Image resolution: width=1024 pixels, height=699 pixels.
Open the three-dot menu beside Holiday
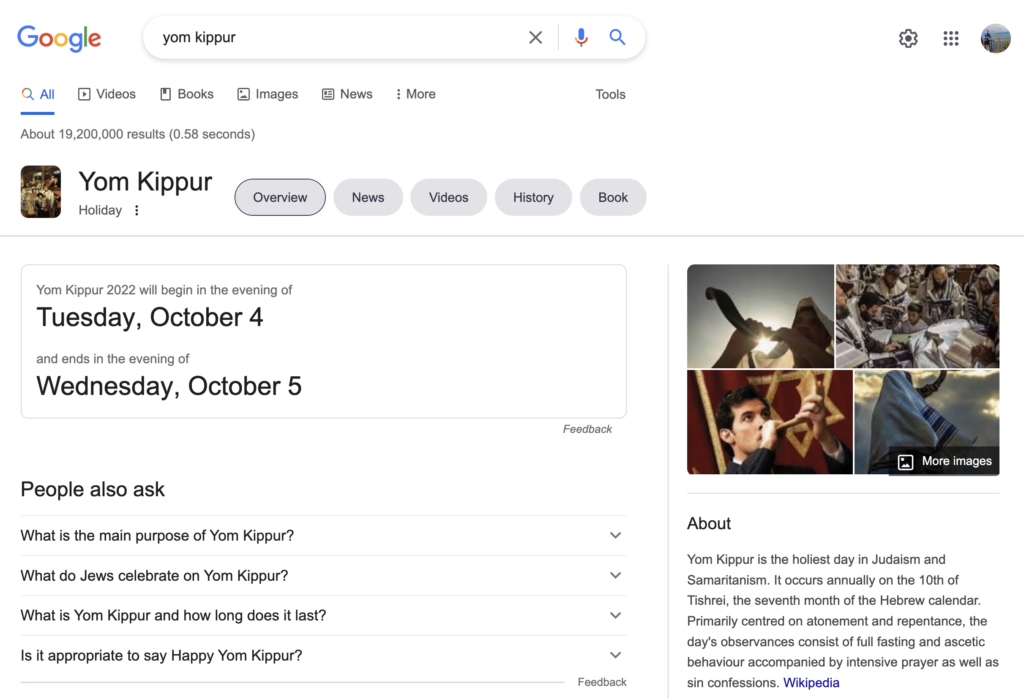pos(136,210)
